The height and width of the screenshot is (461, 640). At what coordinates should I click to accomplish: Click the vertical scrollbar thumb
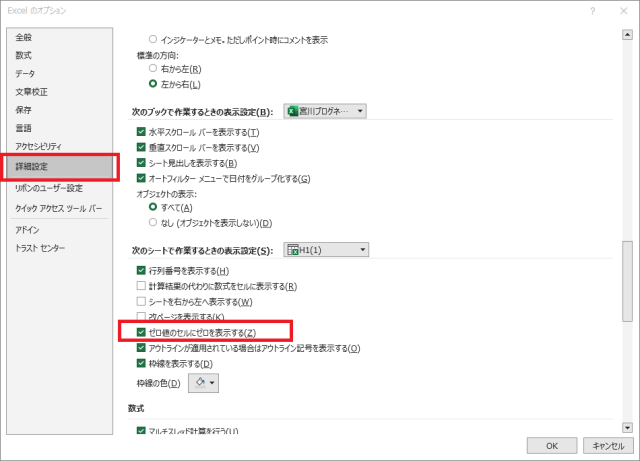(x=627, y=282)
